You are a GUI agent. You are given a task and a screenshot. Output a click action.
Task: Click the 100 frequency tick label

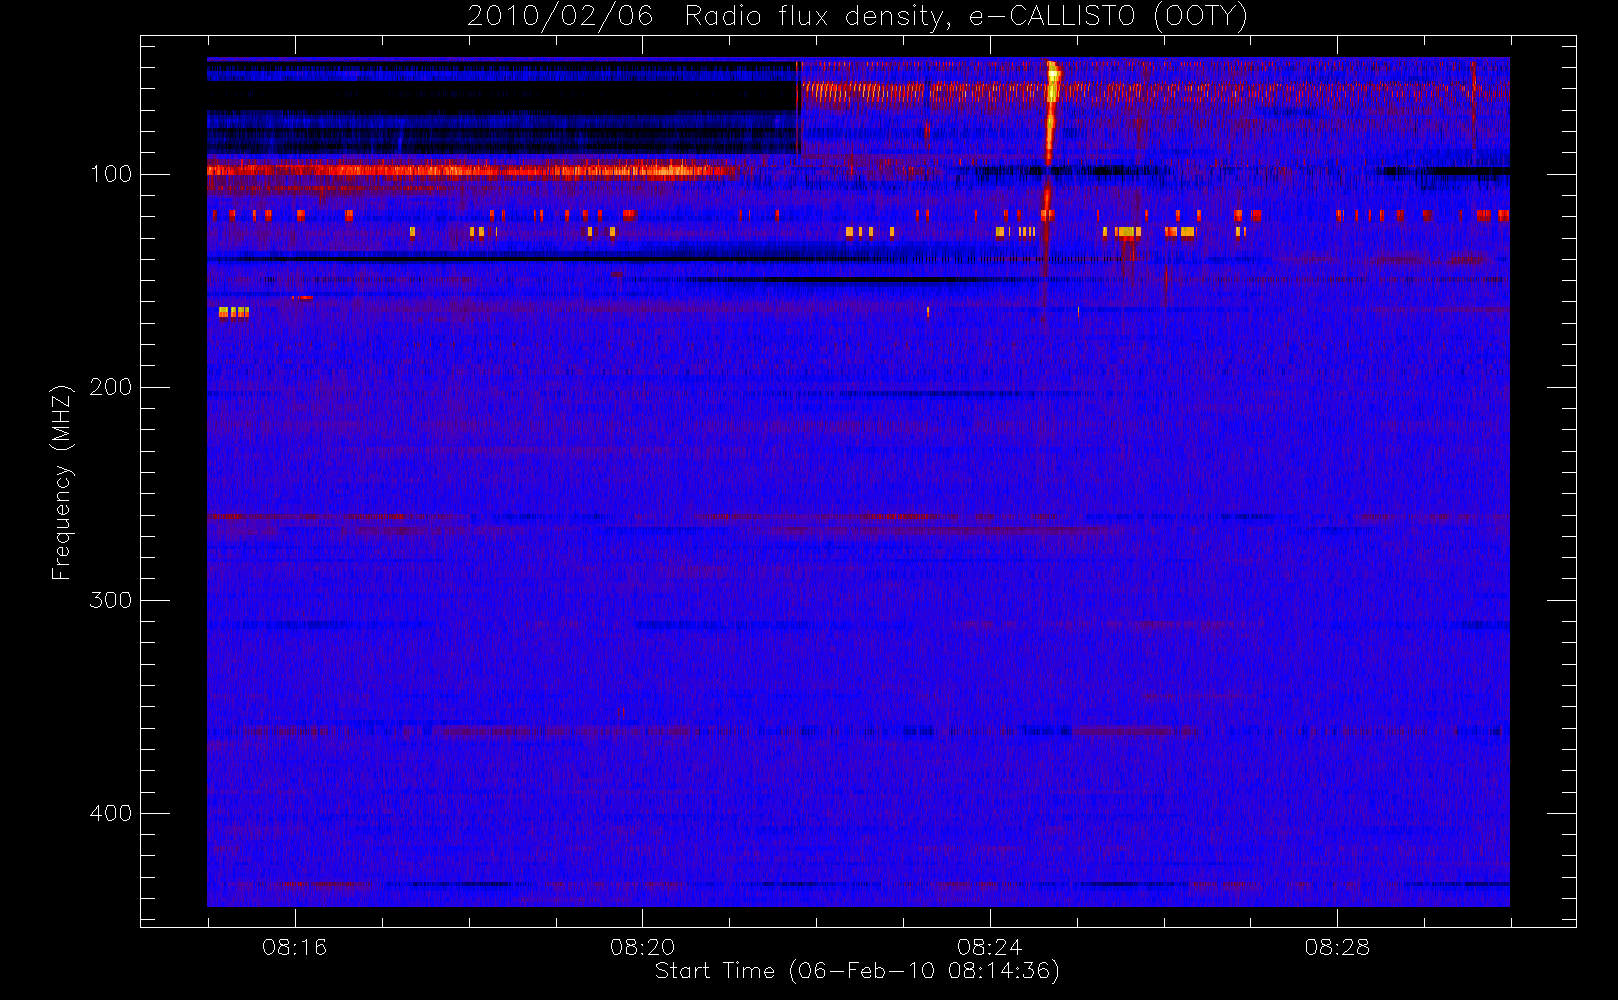point(111,174)
